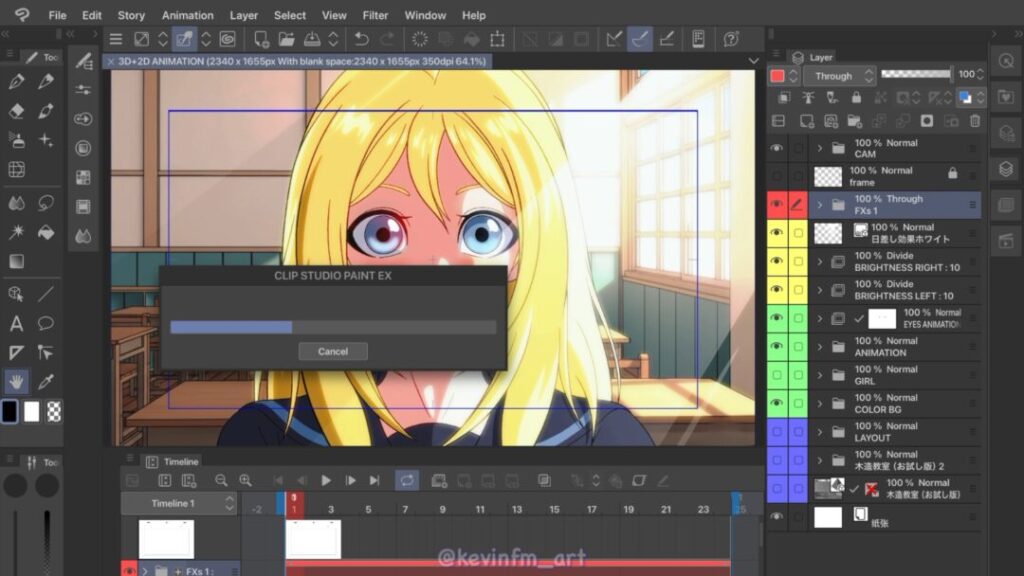The width and height of the screenshot is (1024, 576).
Task: Select the Balloon tool
Action: [46, 323]
